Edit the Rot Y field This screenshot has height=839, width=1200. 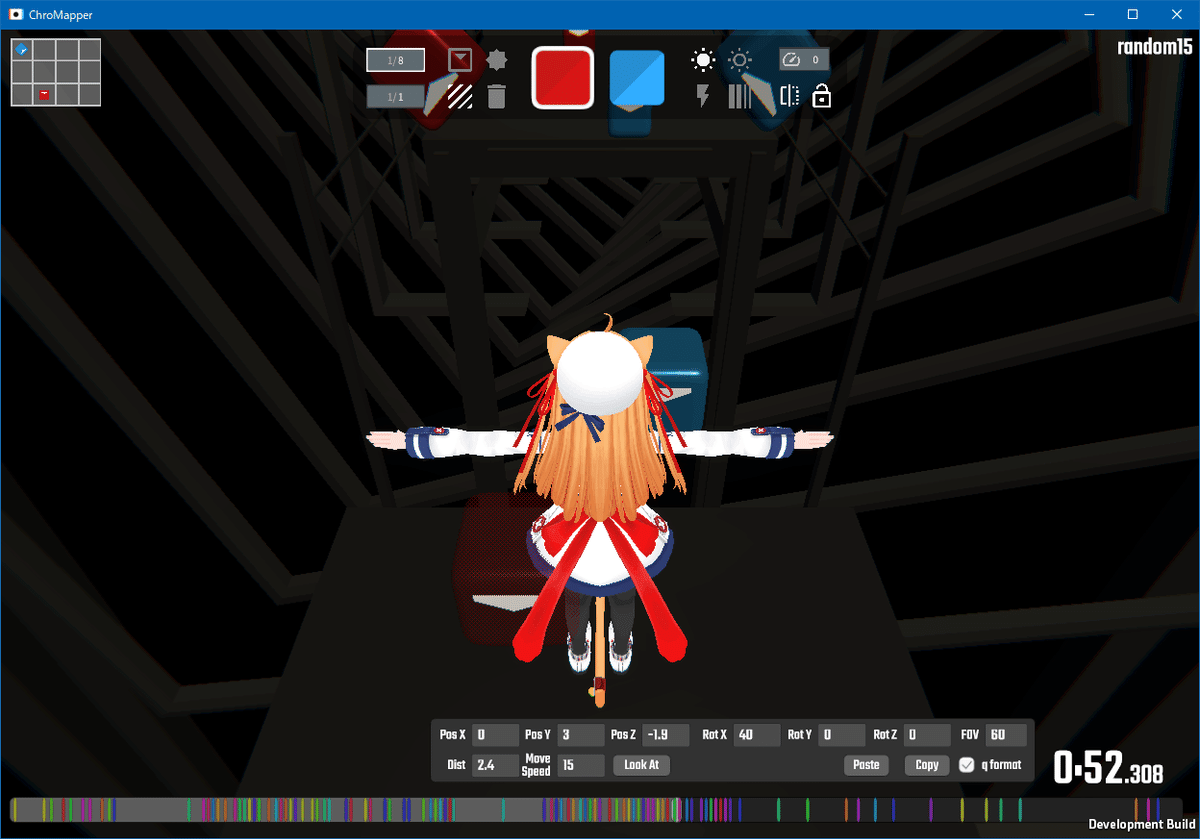(x=842, y=735)
